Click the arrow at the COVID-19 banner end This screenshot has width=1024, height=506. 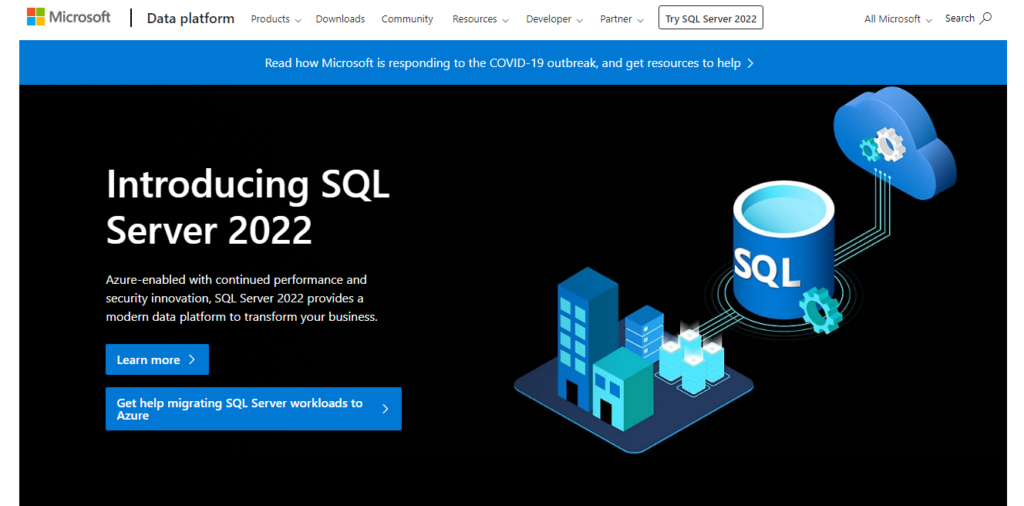pyautogui.click(x=750, y=63)
